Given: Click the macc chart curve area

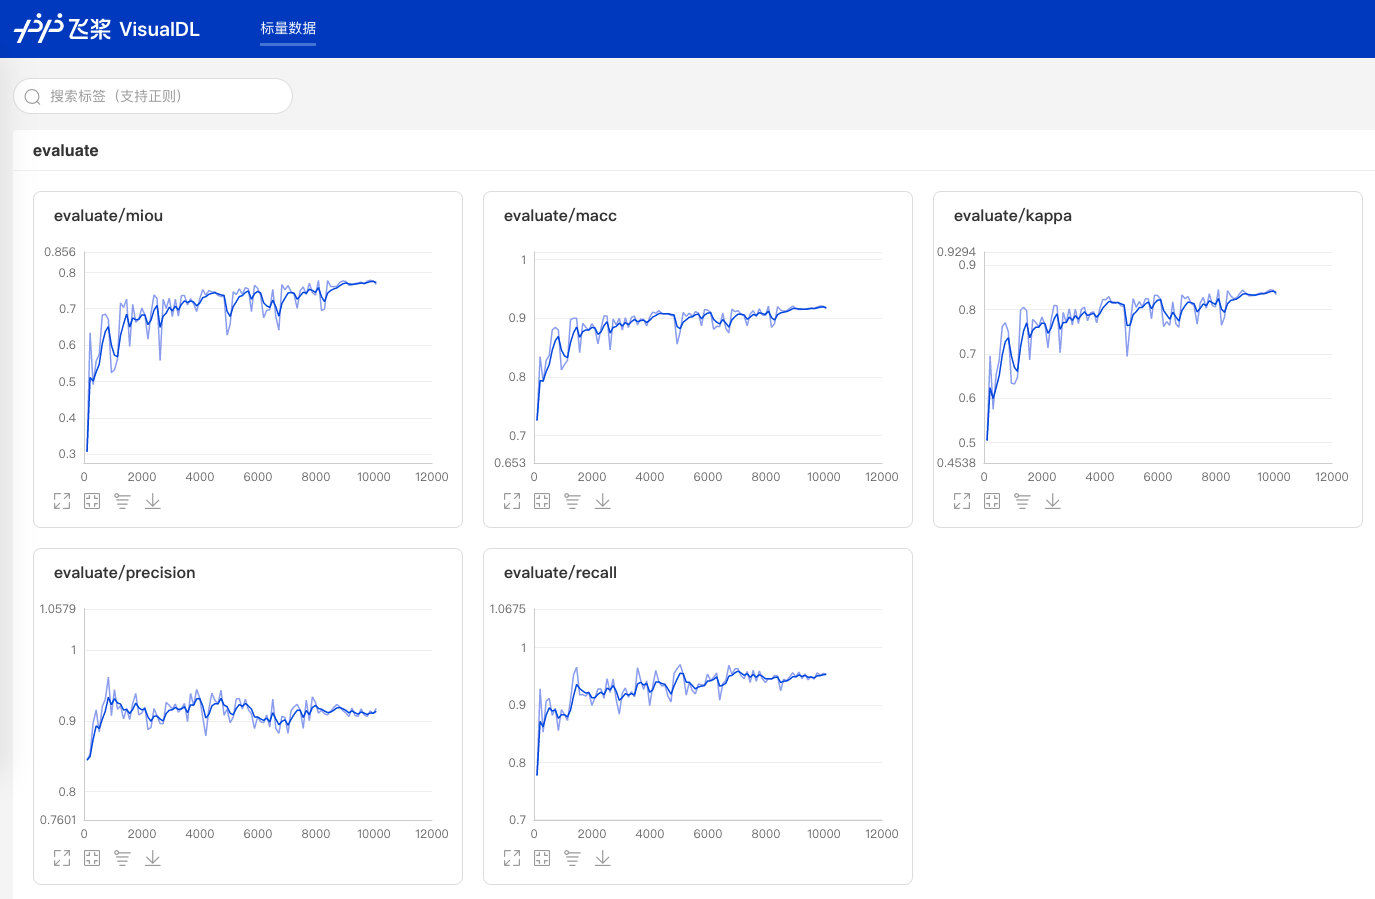Looking at the screenshot, I should (x=708, y=358).
